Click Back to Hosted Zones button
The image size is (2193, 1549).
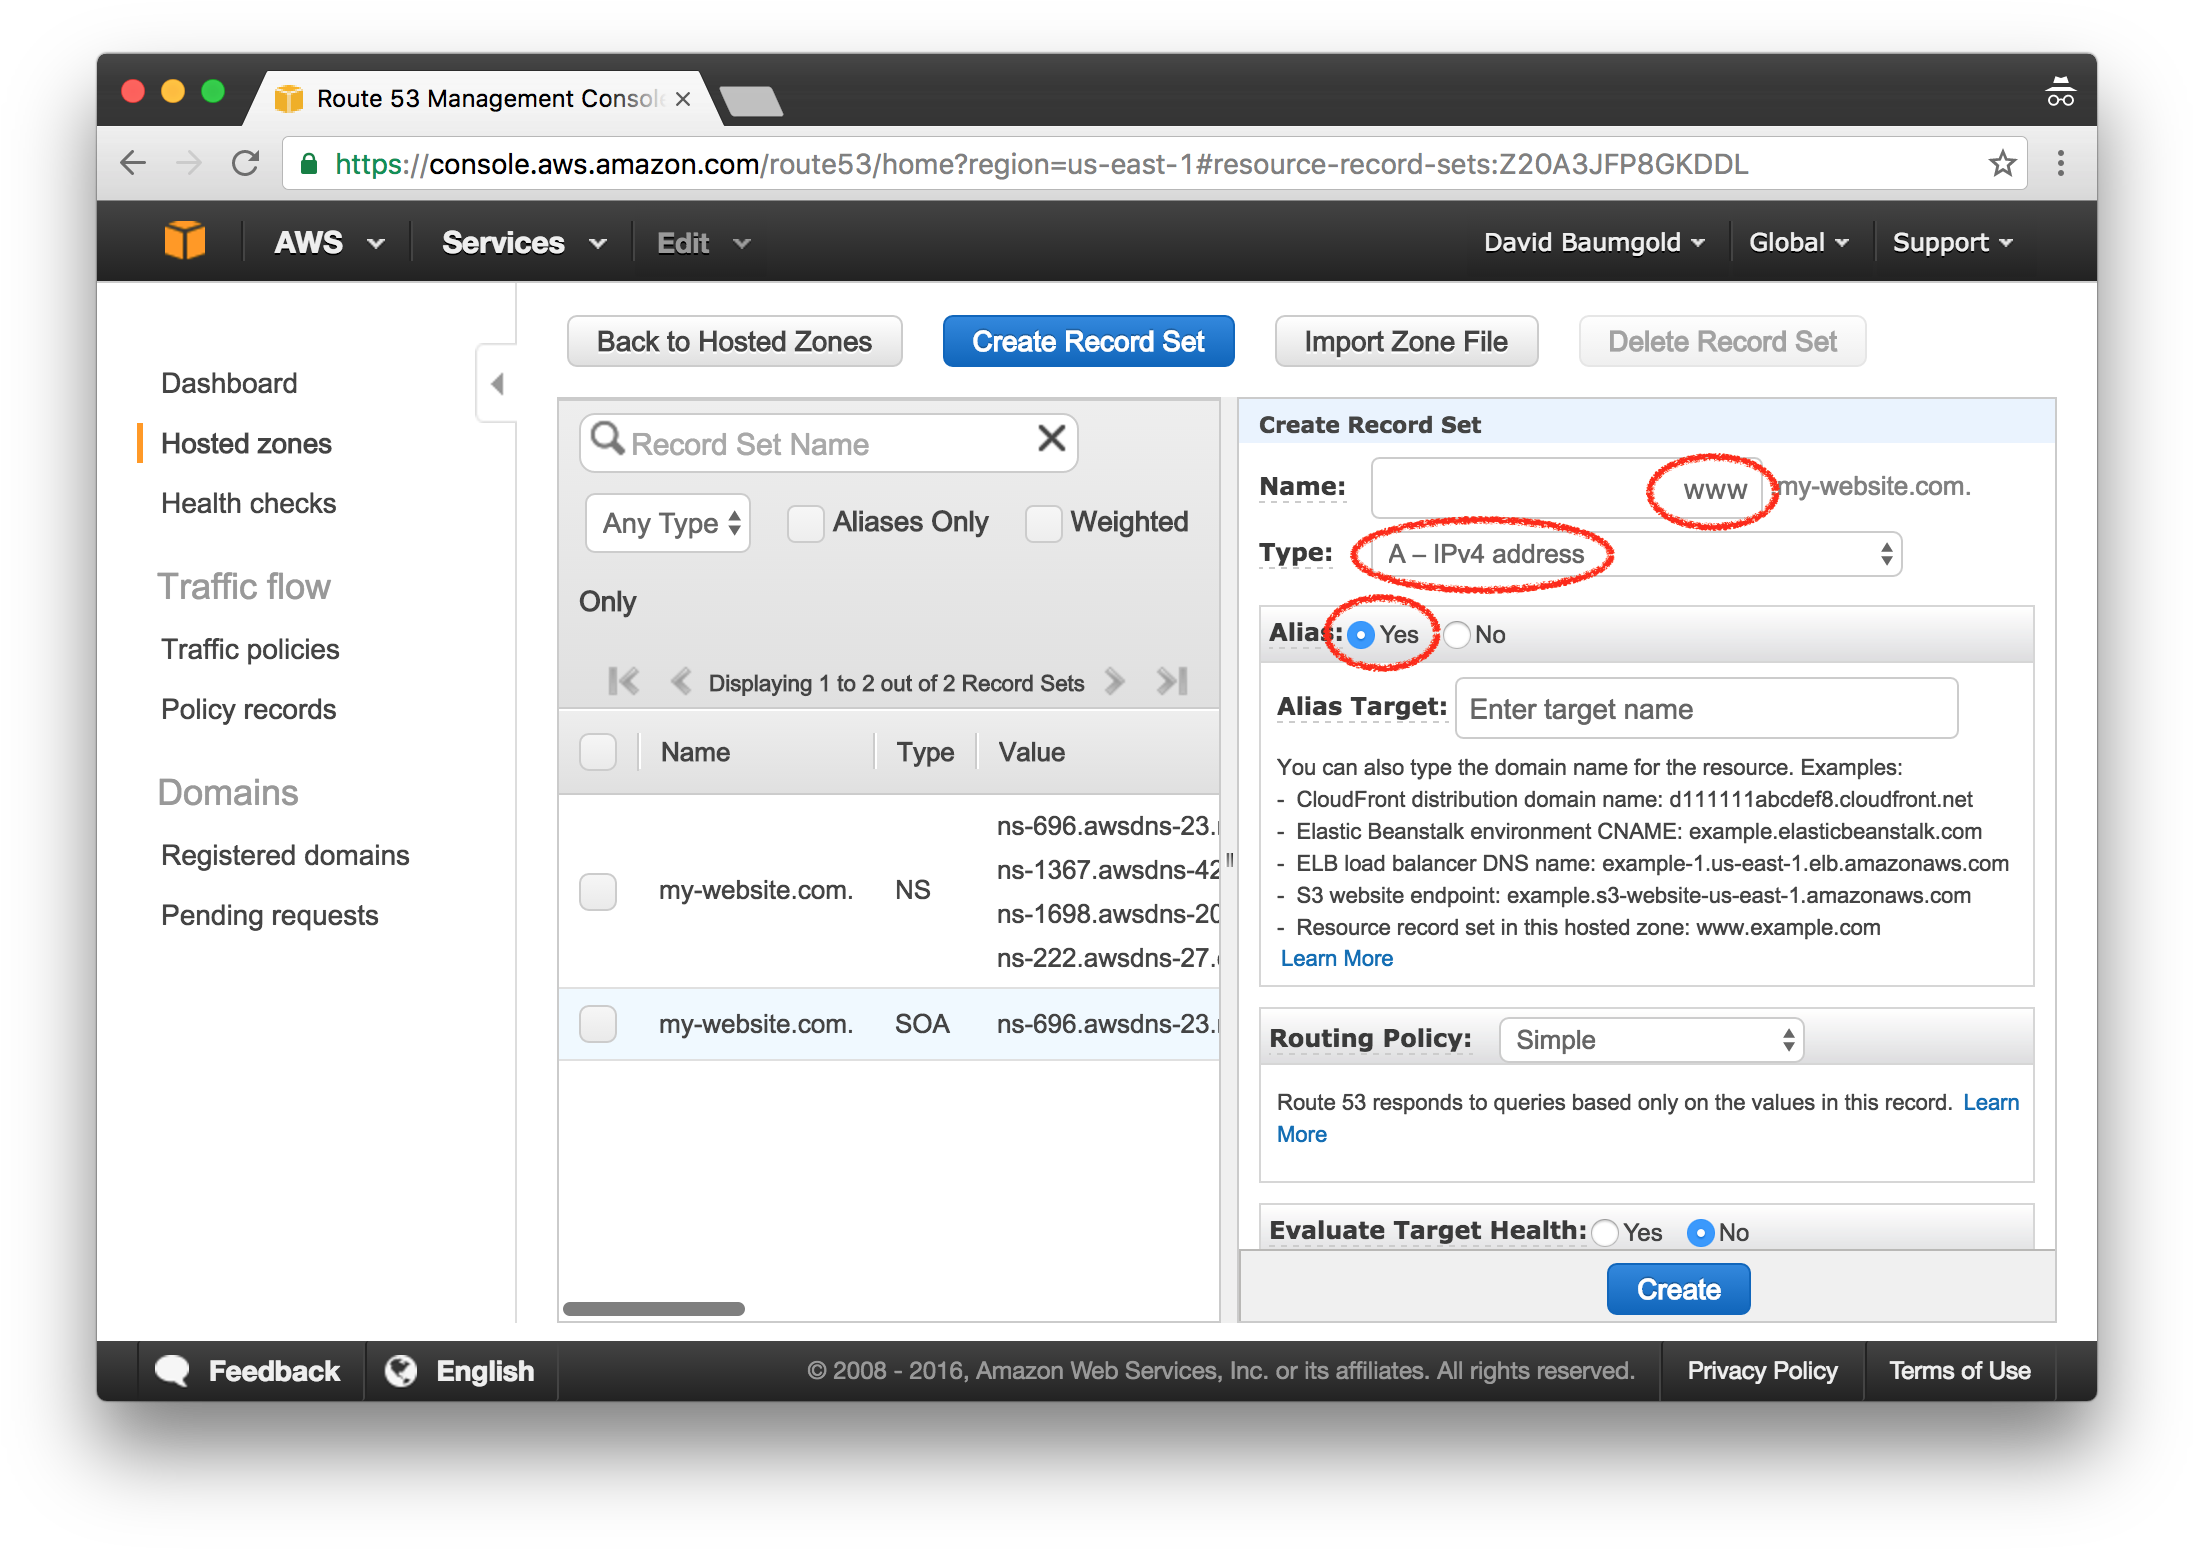click(x=734, y=341)
